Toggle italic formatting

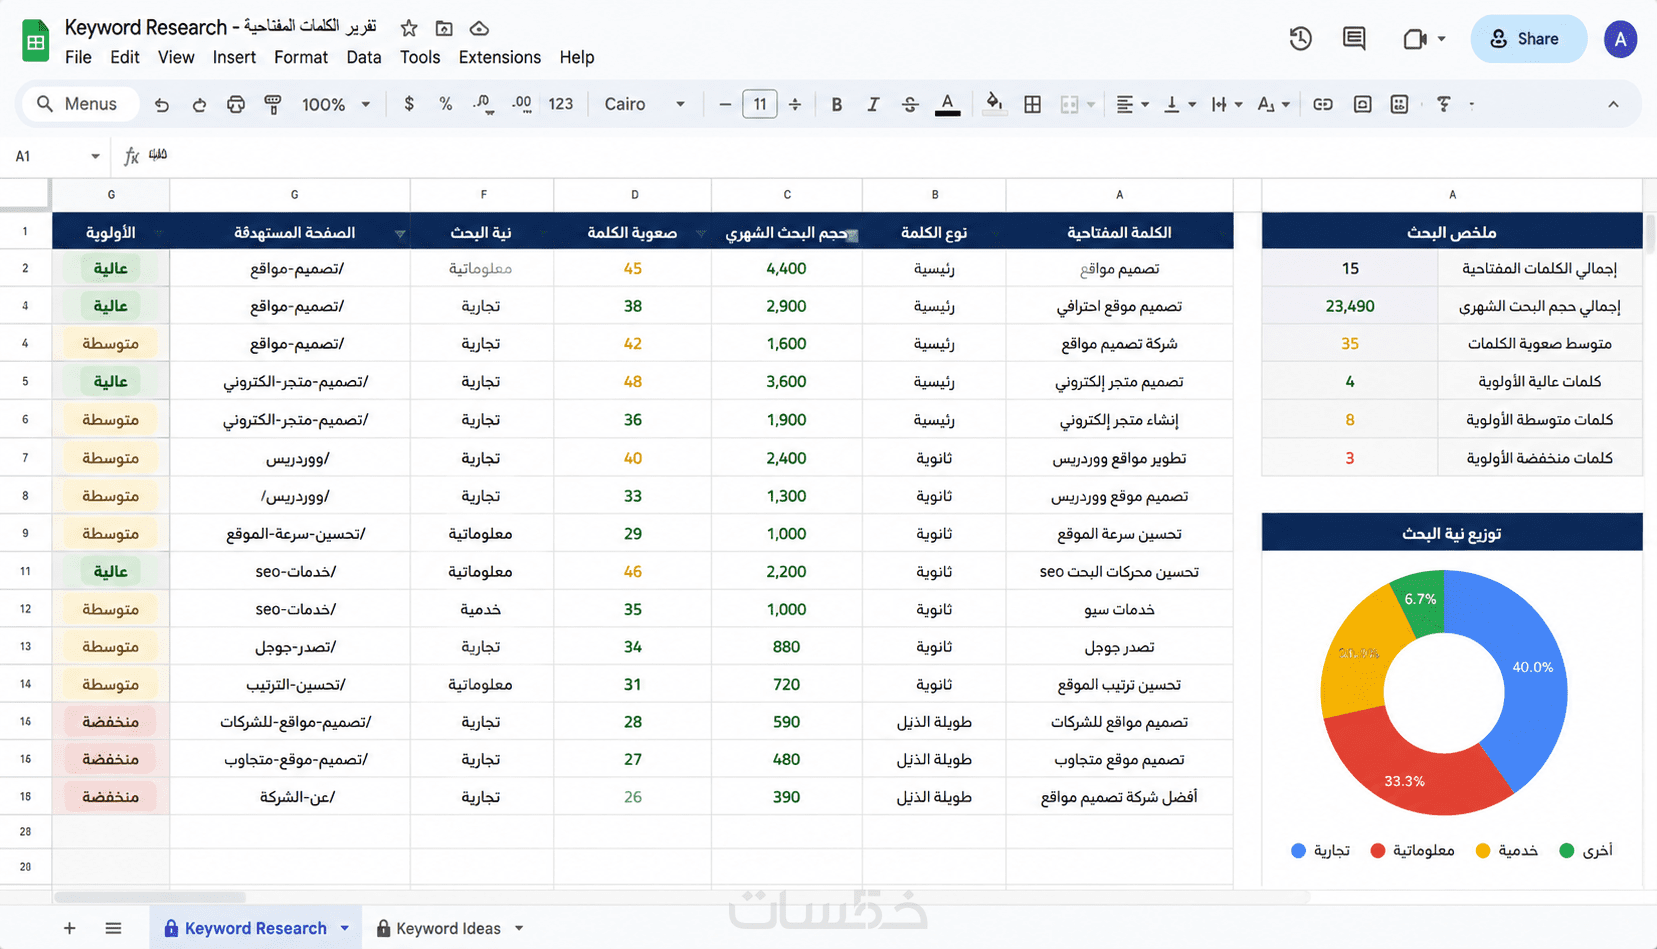(873, 104)
